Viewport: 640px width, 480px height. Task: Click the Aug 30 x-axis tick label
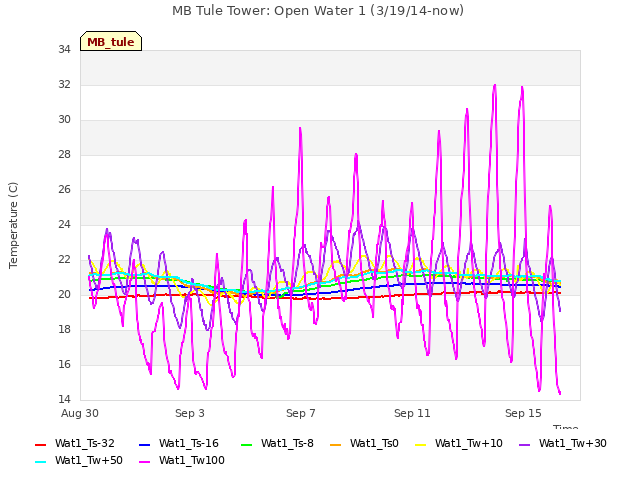click(80, 413)
